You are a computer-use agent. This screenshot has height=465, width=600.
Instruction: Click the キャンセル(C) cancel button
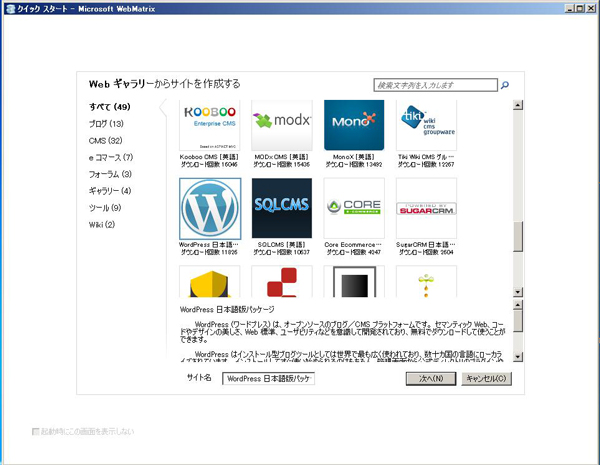point(486,379)
